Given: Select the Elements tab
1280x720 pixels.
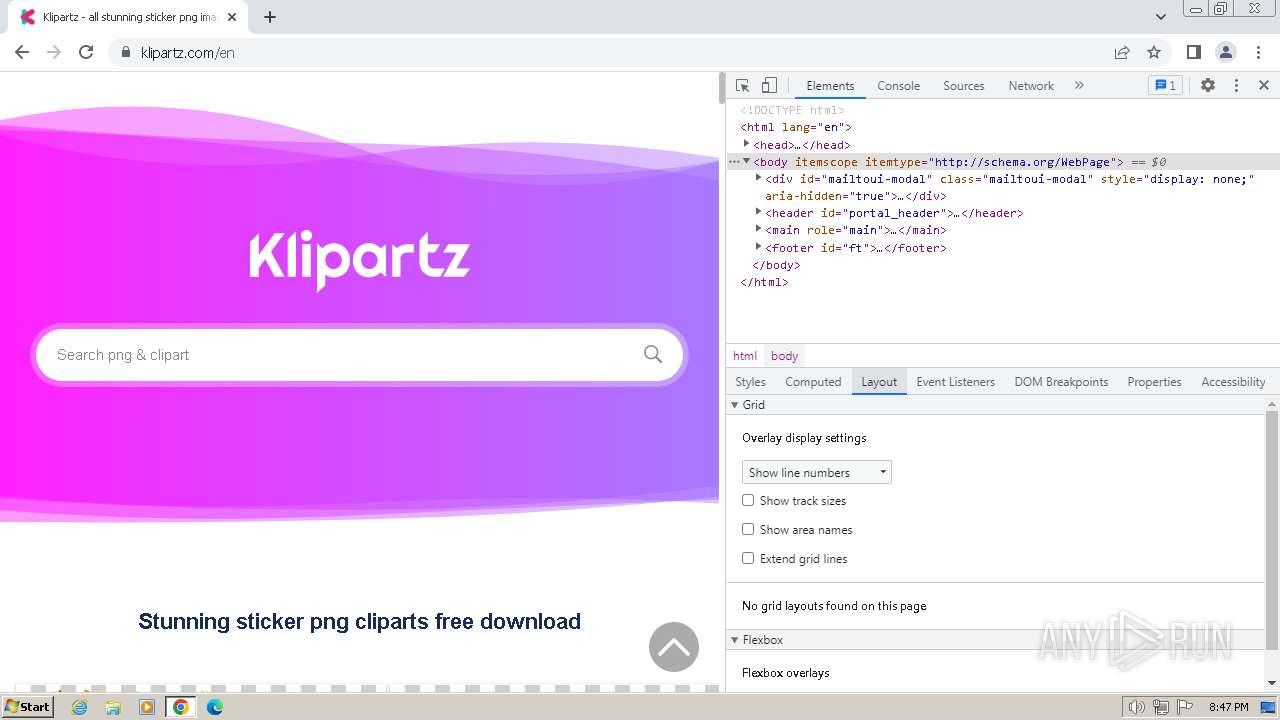Looking at the screenshot, I should pos(830,86).
